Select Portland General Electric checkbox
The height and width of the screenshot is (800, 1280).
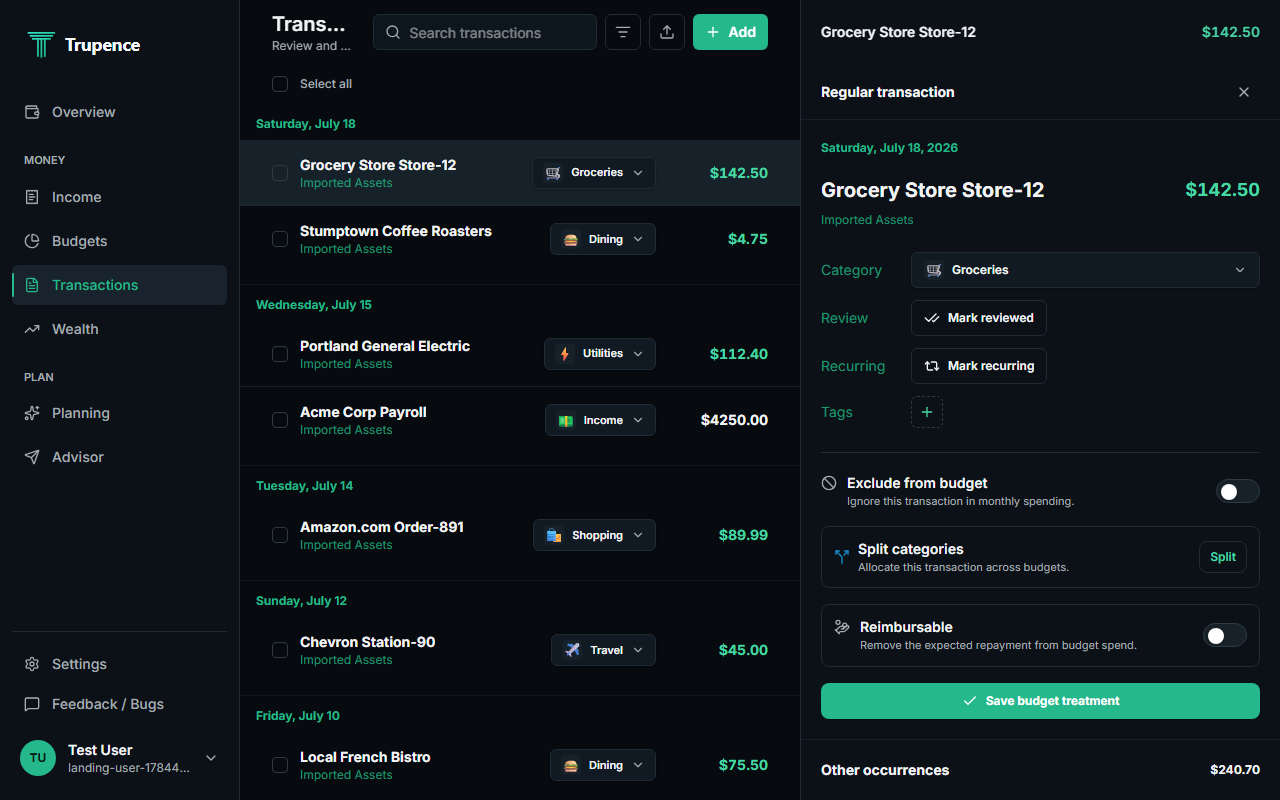[x=280, y=354]
